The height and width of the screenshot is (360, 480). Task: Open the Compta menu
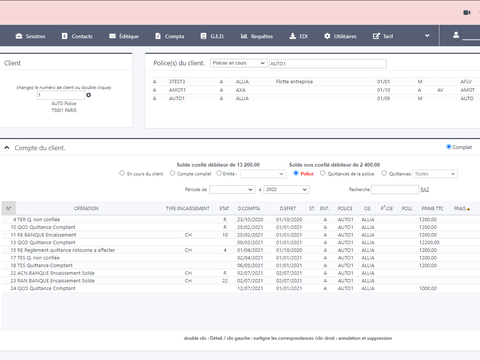tap(170, 36)
